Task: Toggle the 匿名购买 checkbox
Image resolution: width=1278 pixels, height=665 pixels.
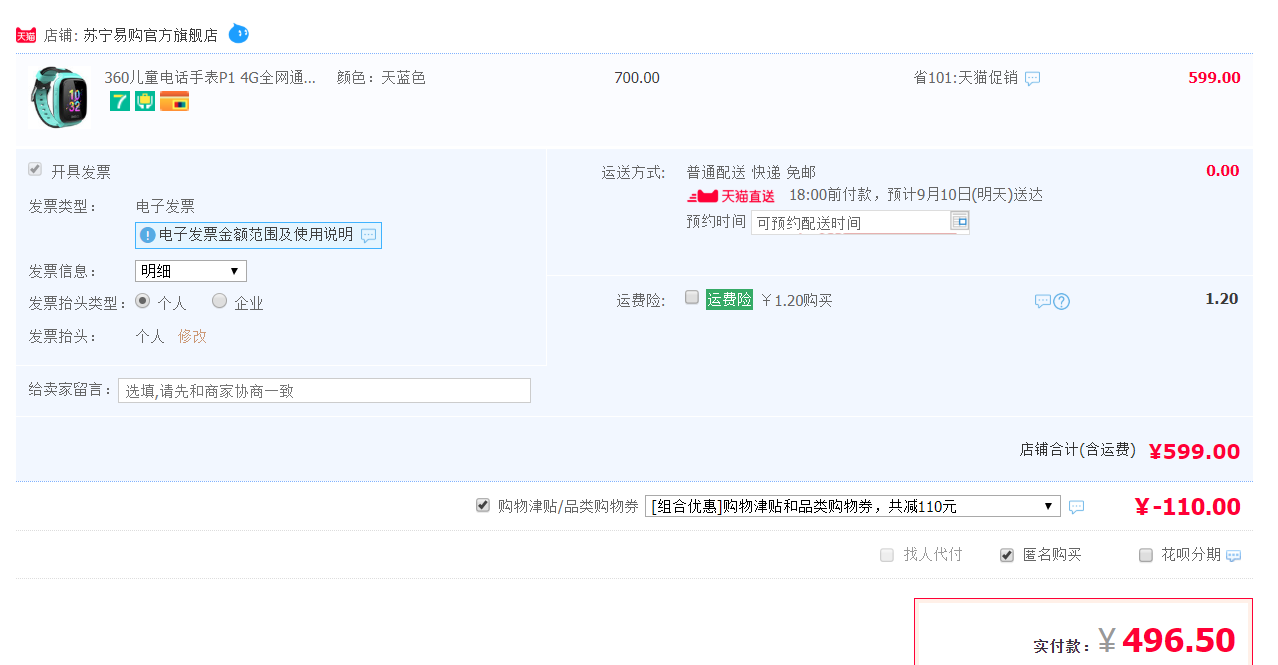Action: pos(1007,555)
